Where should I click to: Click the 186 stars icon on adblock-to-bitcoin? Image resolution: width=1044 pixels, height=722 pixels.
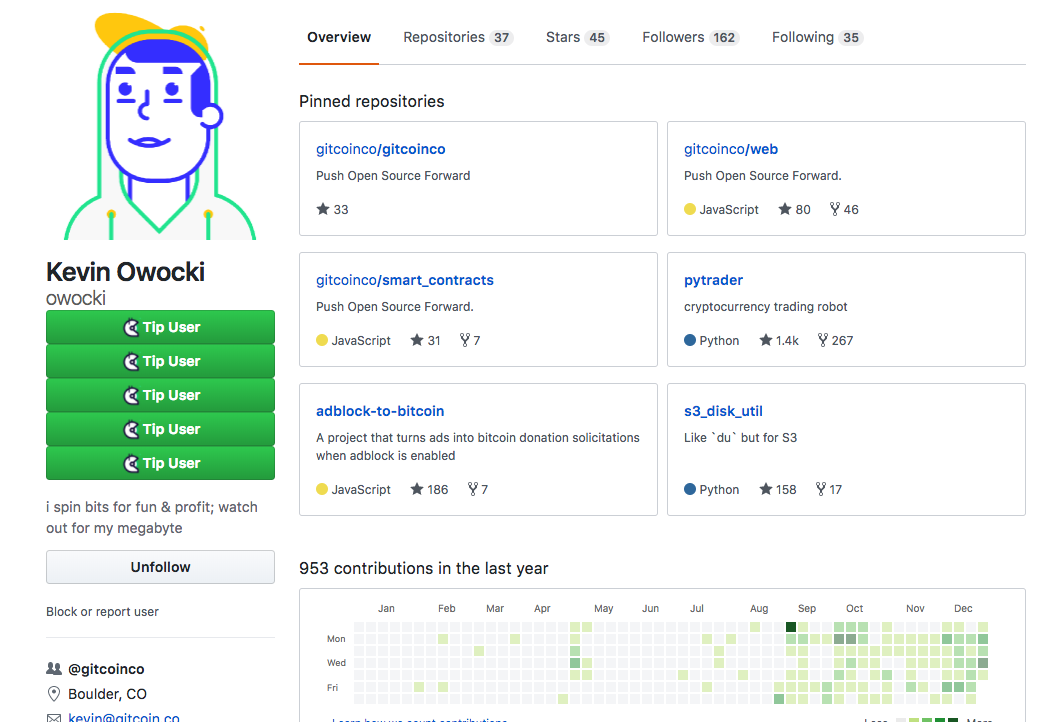click(417, 489)
